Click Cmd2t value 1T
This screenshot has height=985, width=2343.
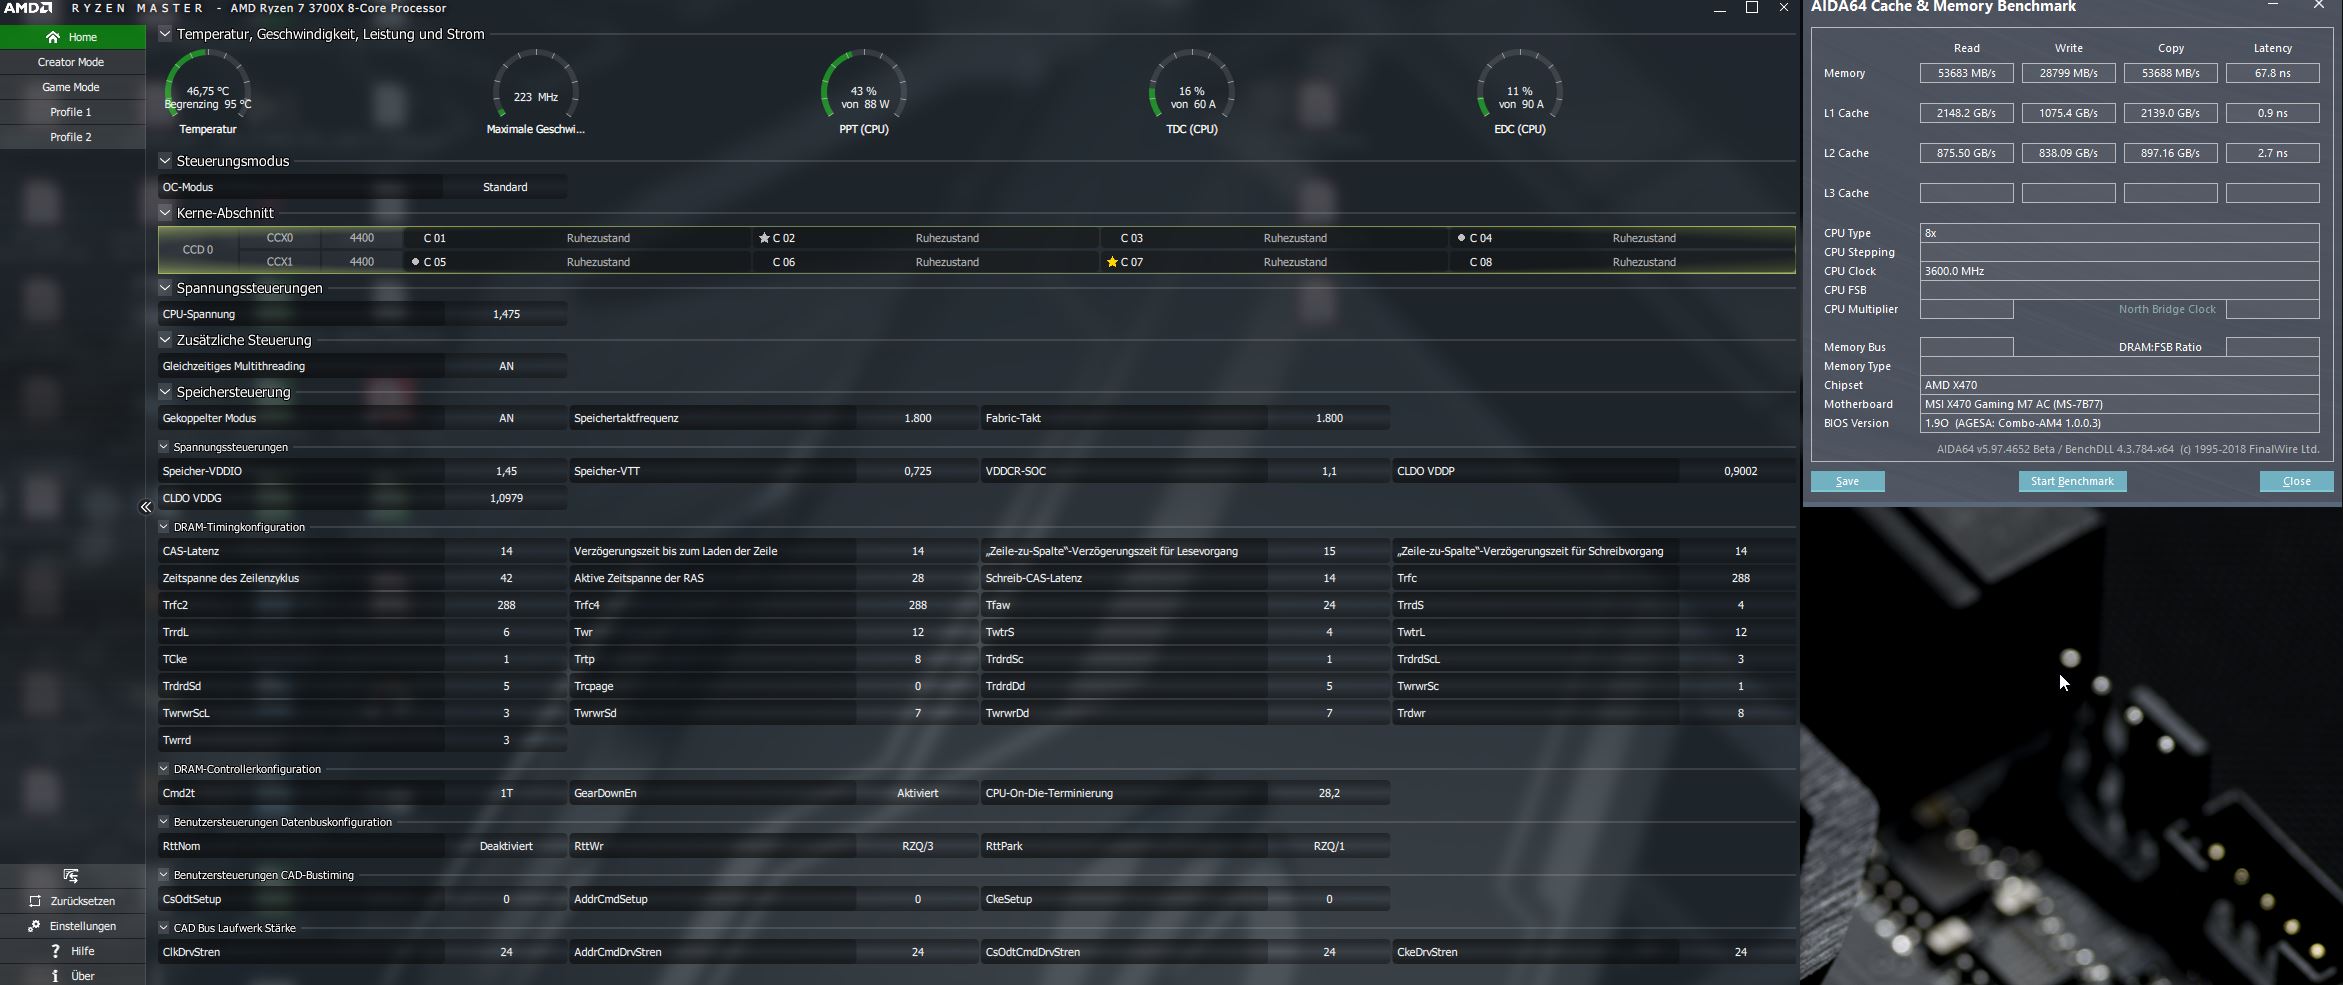click(x=506, y=793)
